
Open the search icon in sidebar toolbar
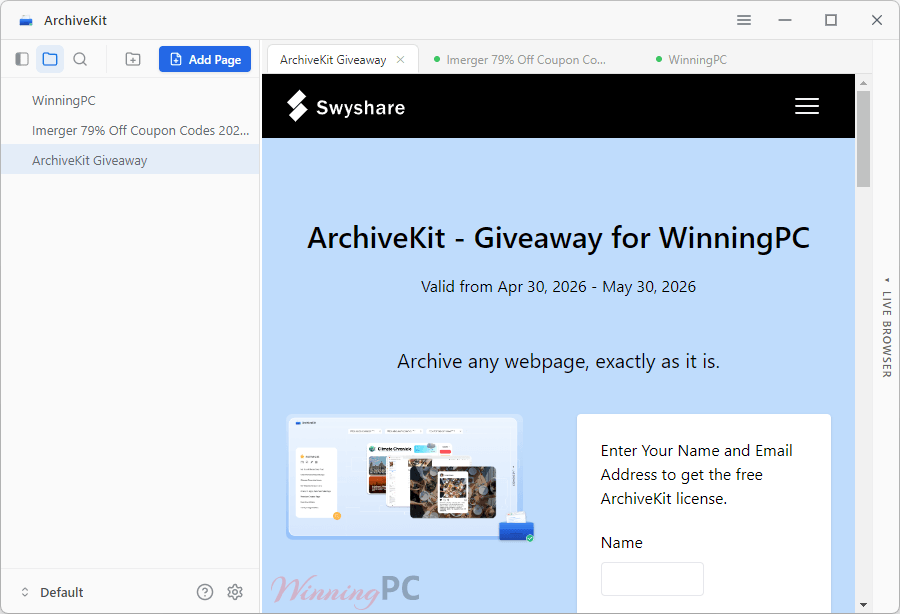coord(80,59)
